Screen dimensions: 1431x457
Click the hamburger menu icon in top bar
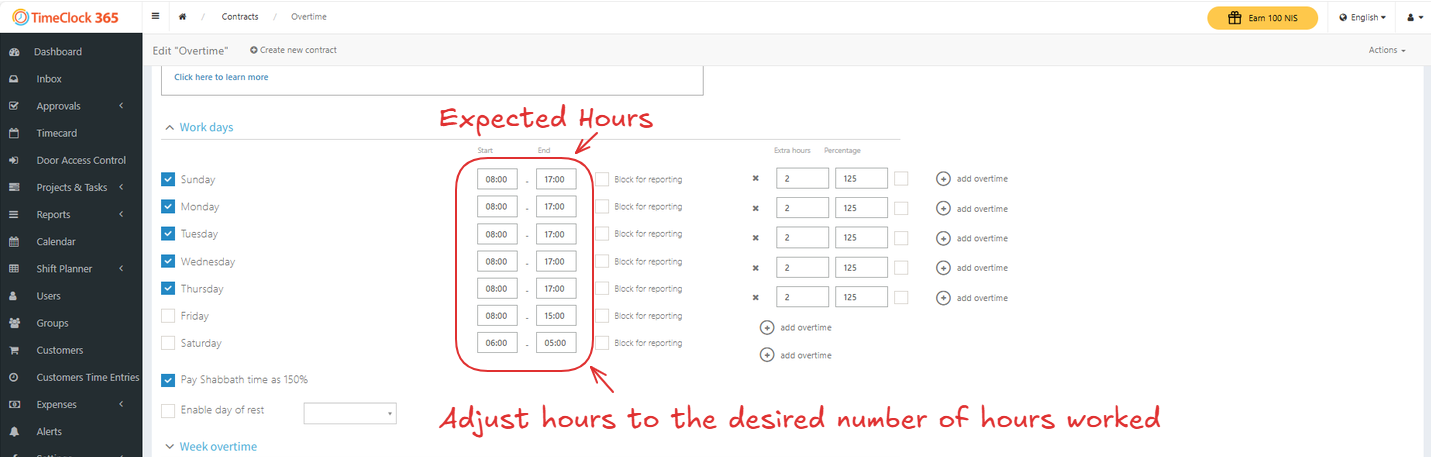coord(155,17)
